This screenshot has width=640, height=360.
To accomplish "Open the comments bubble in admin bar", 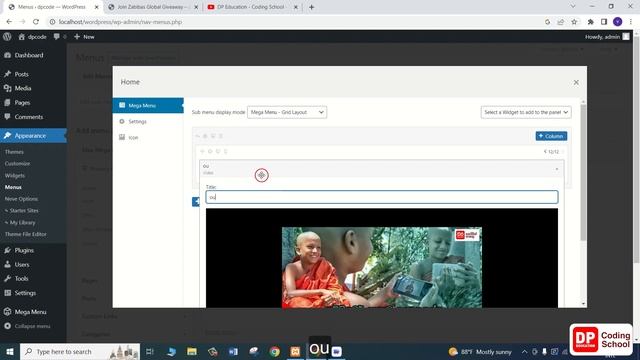I will click(60, 37).
